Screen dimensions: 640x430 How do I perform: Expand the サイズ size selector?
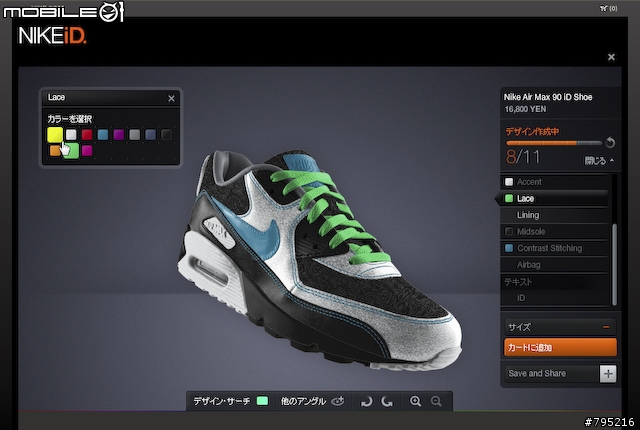[x=560, y=327]
